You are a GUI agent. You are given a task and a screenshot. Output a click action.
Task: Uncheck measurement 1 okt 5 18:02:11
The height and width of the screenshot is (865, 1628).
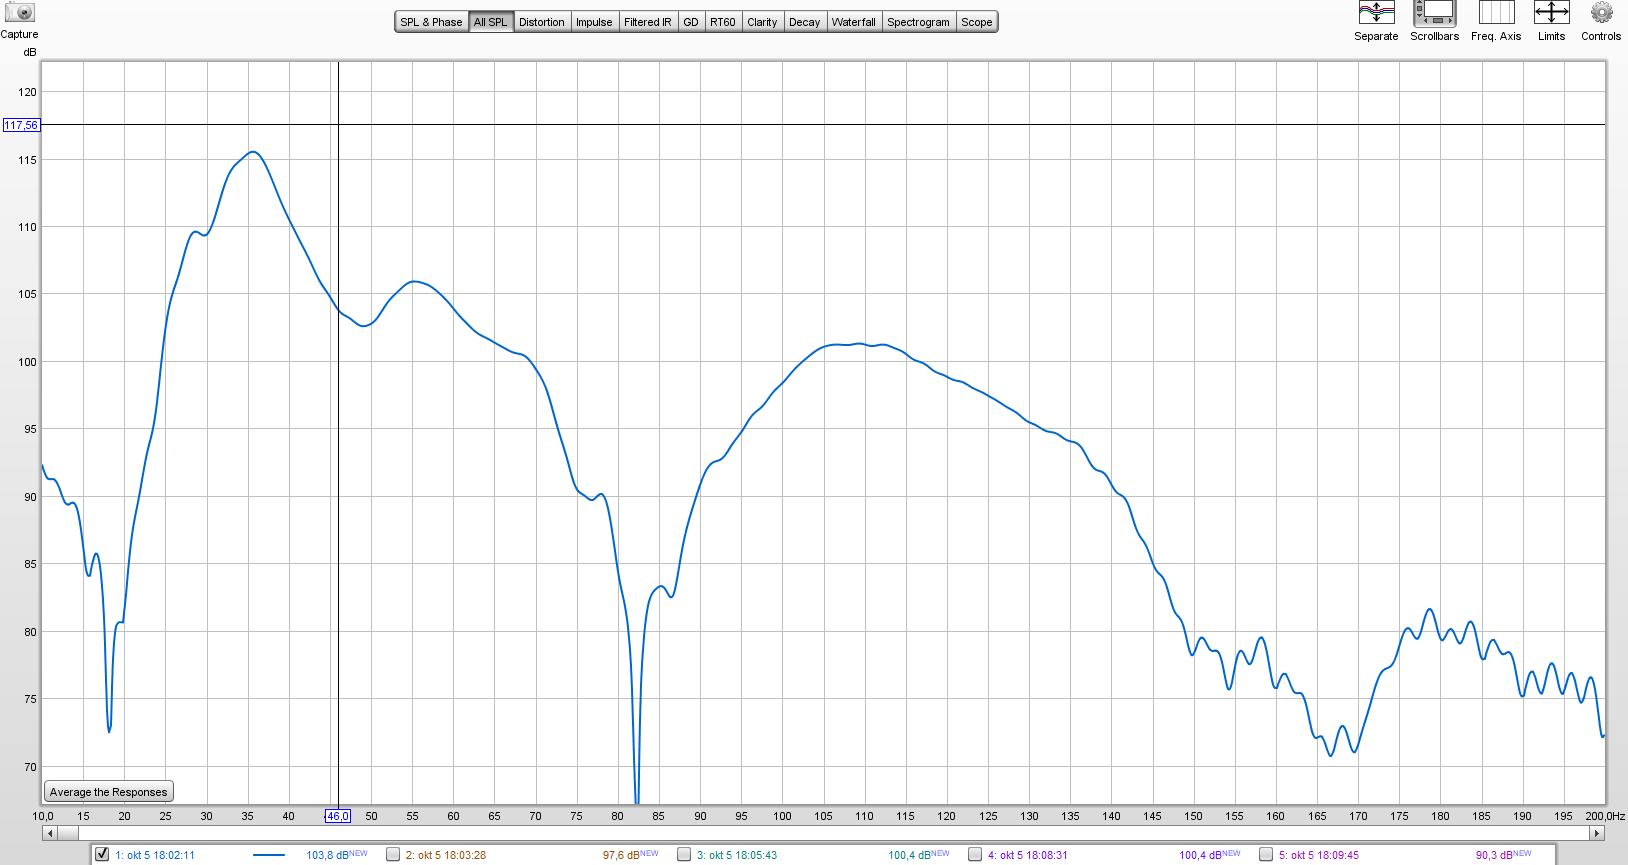[102, 854]
